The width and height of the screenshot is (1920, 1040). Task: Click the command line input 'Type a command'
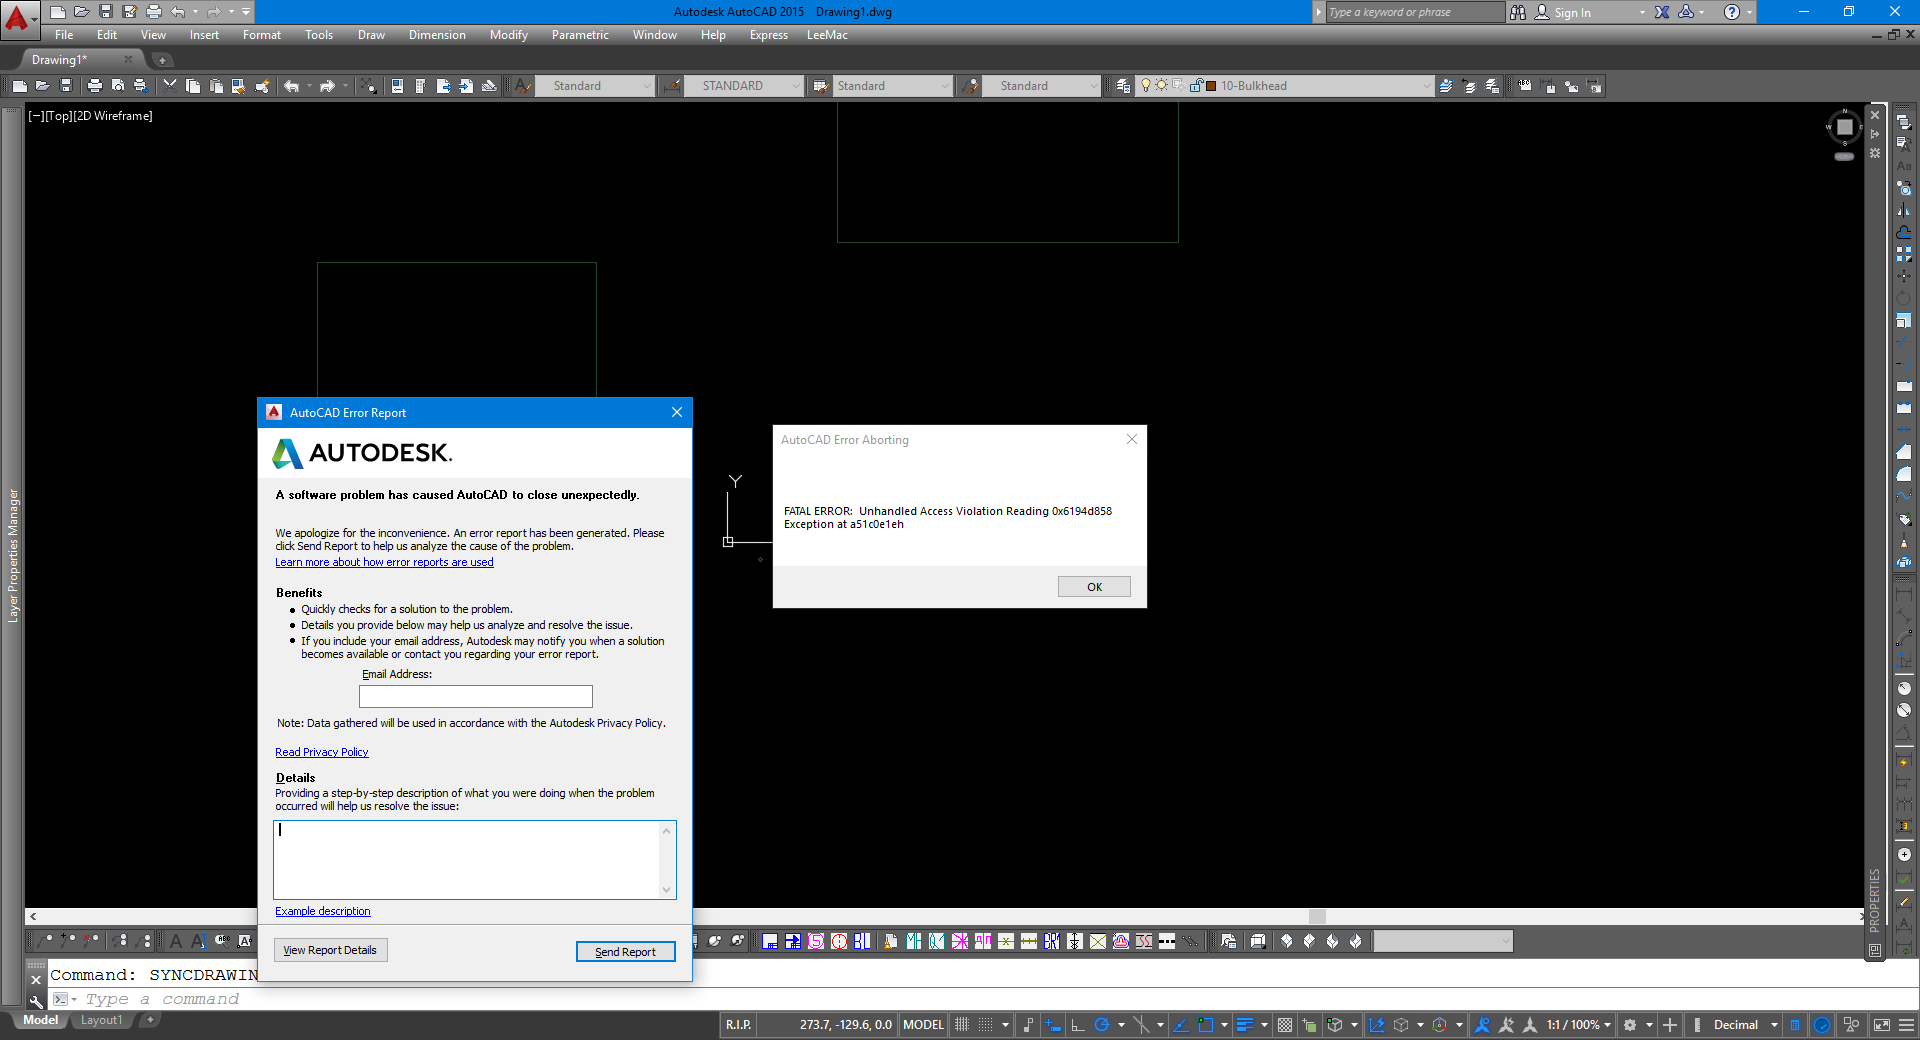point(162,999)
